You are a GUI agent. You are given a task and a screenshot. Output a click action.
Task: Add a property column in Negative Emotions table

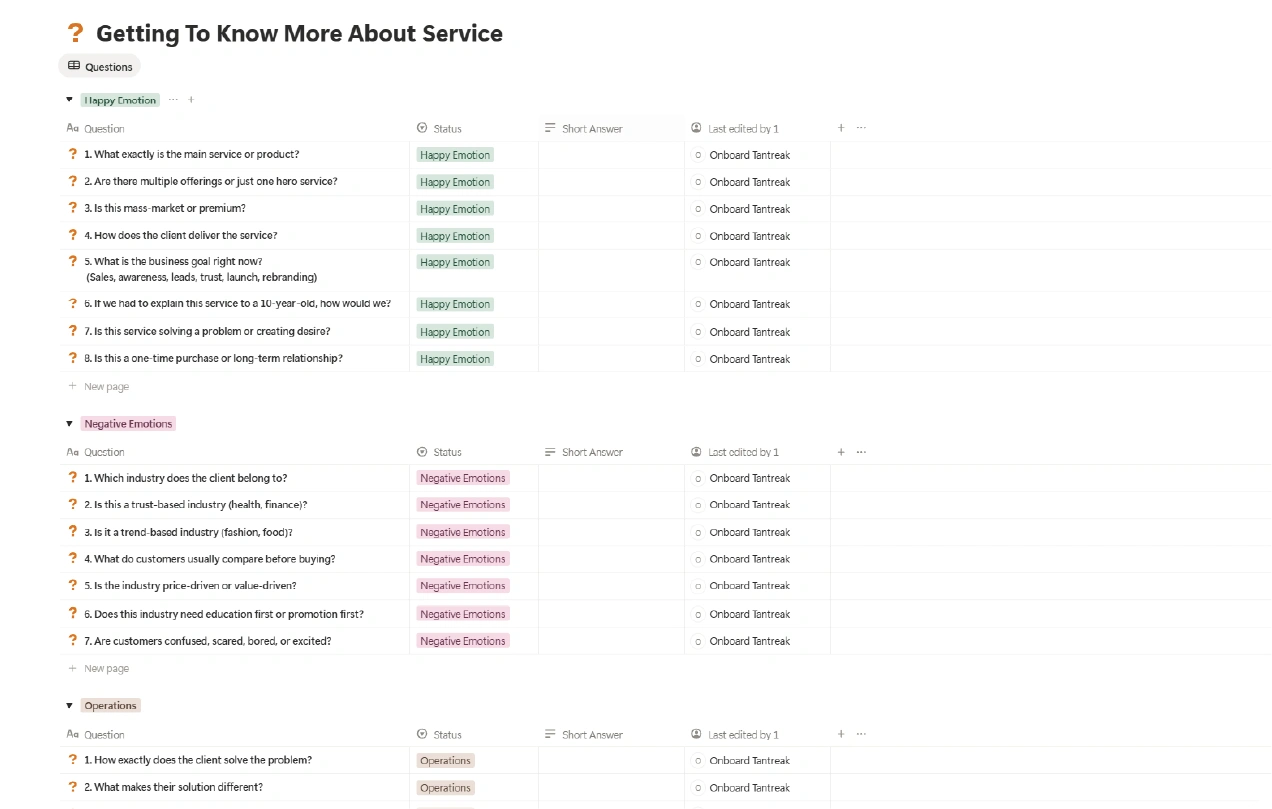coord(841,452)
